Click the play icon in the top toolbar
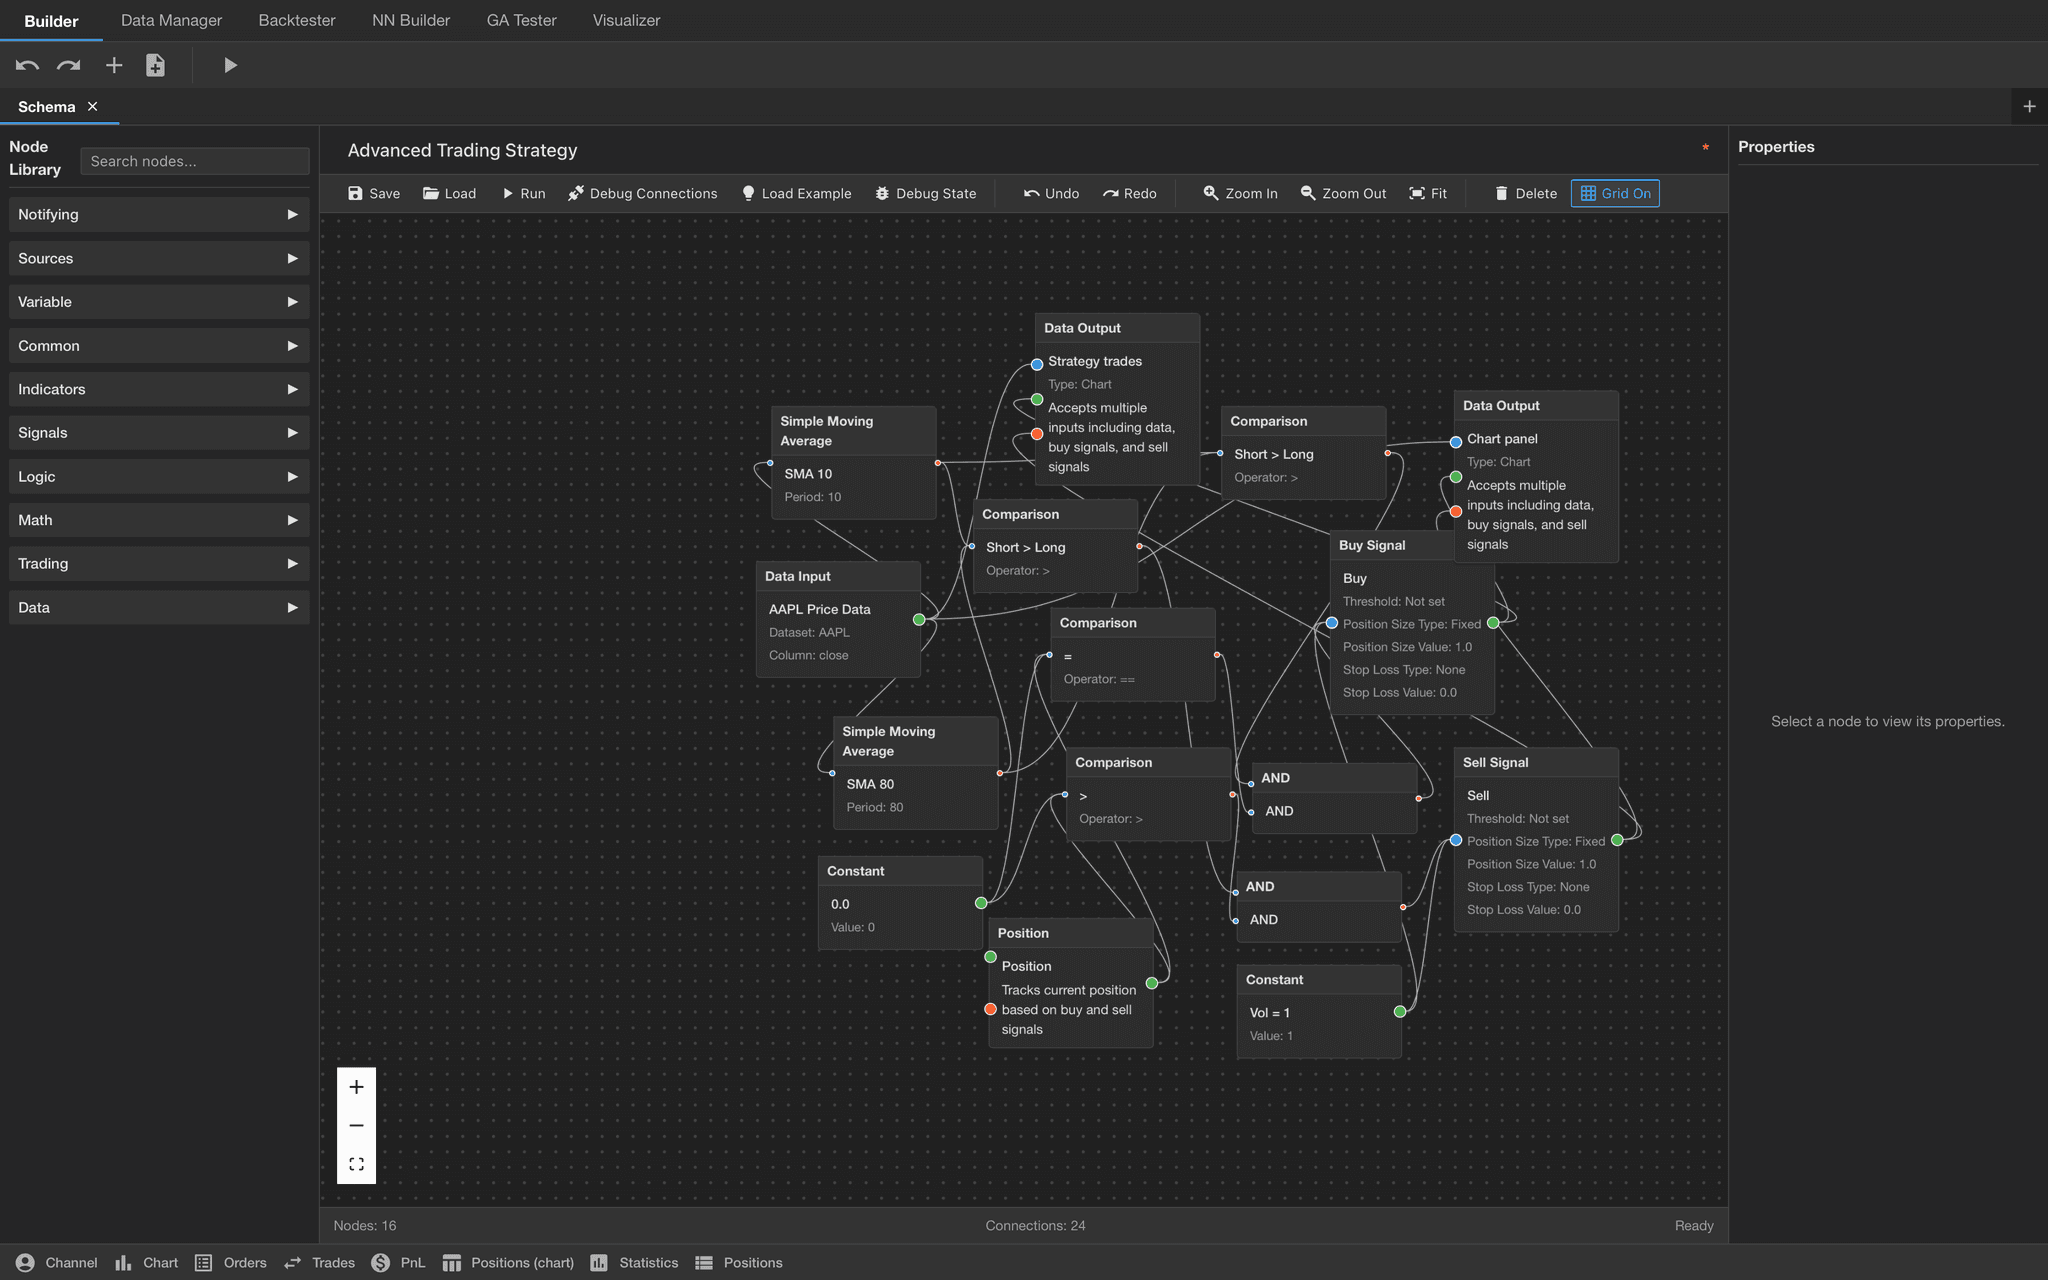2048x1280 pixels. click(230, 65)
